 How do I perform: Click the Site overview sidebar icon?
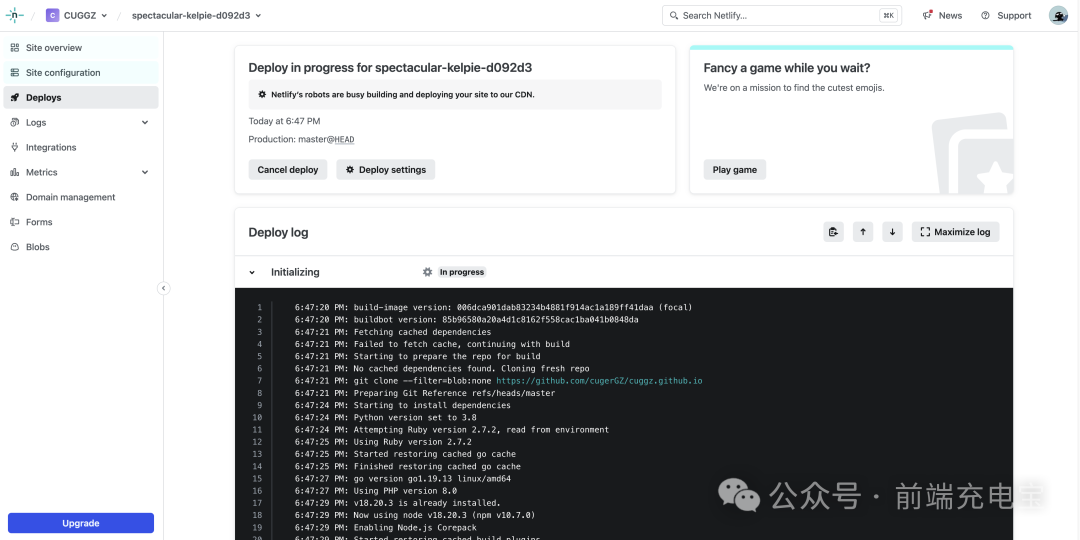(x=14, y=48)
